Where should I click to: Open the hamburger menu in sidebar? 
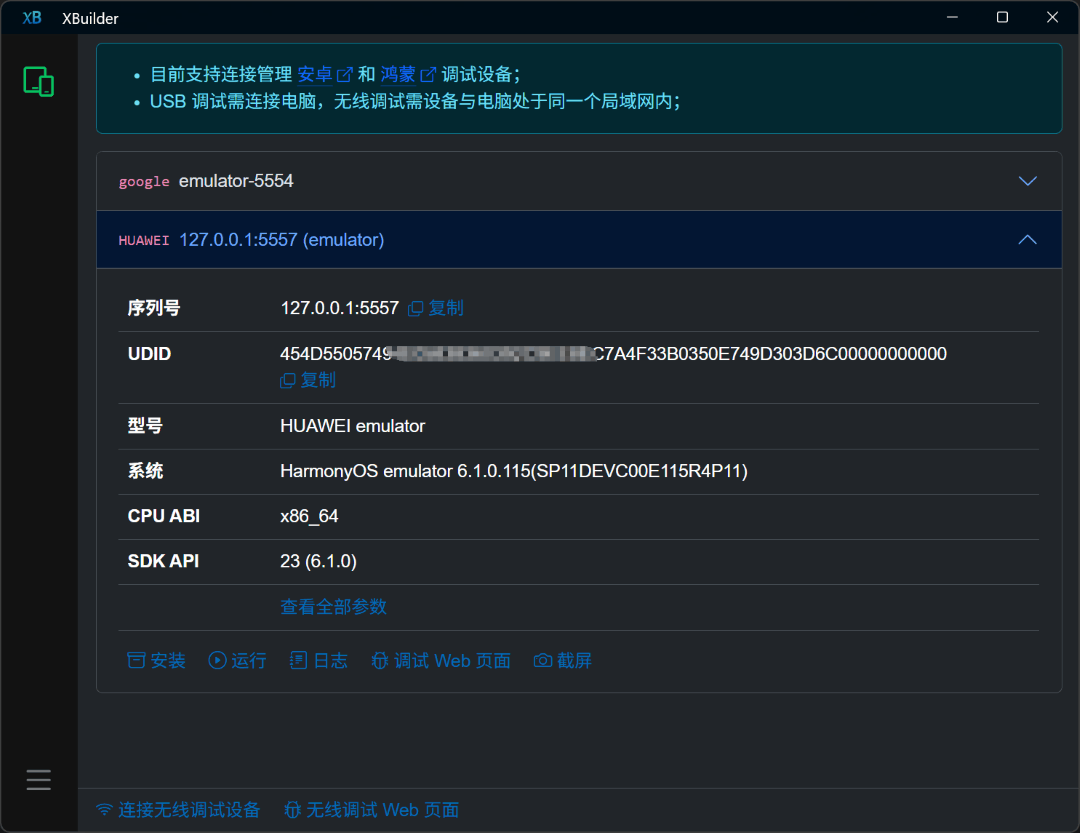(x=39, y=779)
